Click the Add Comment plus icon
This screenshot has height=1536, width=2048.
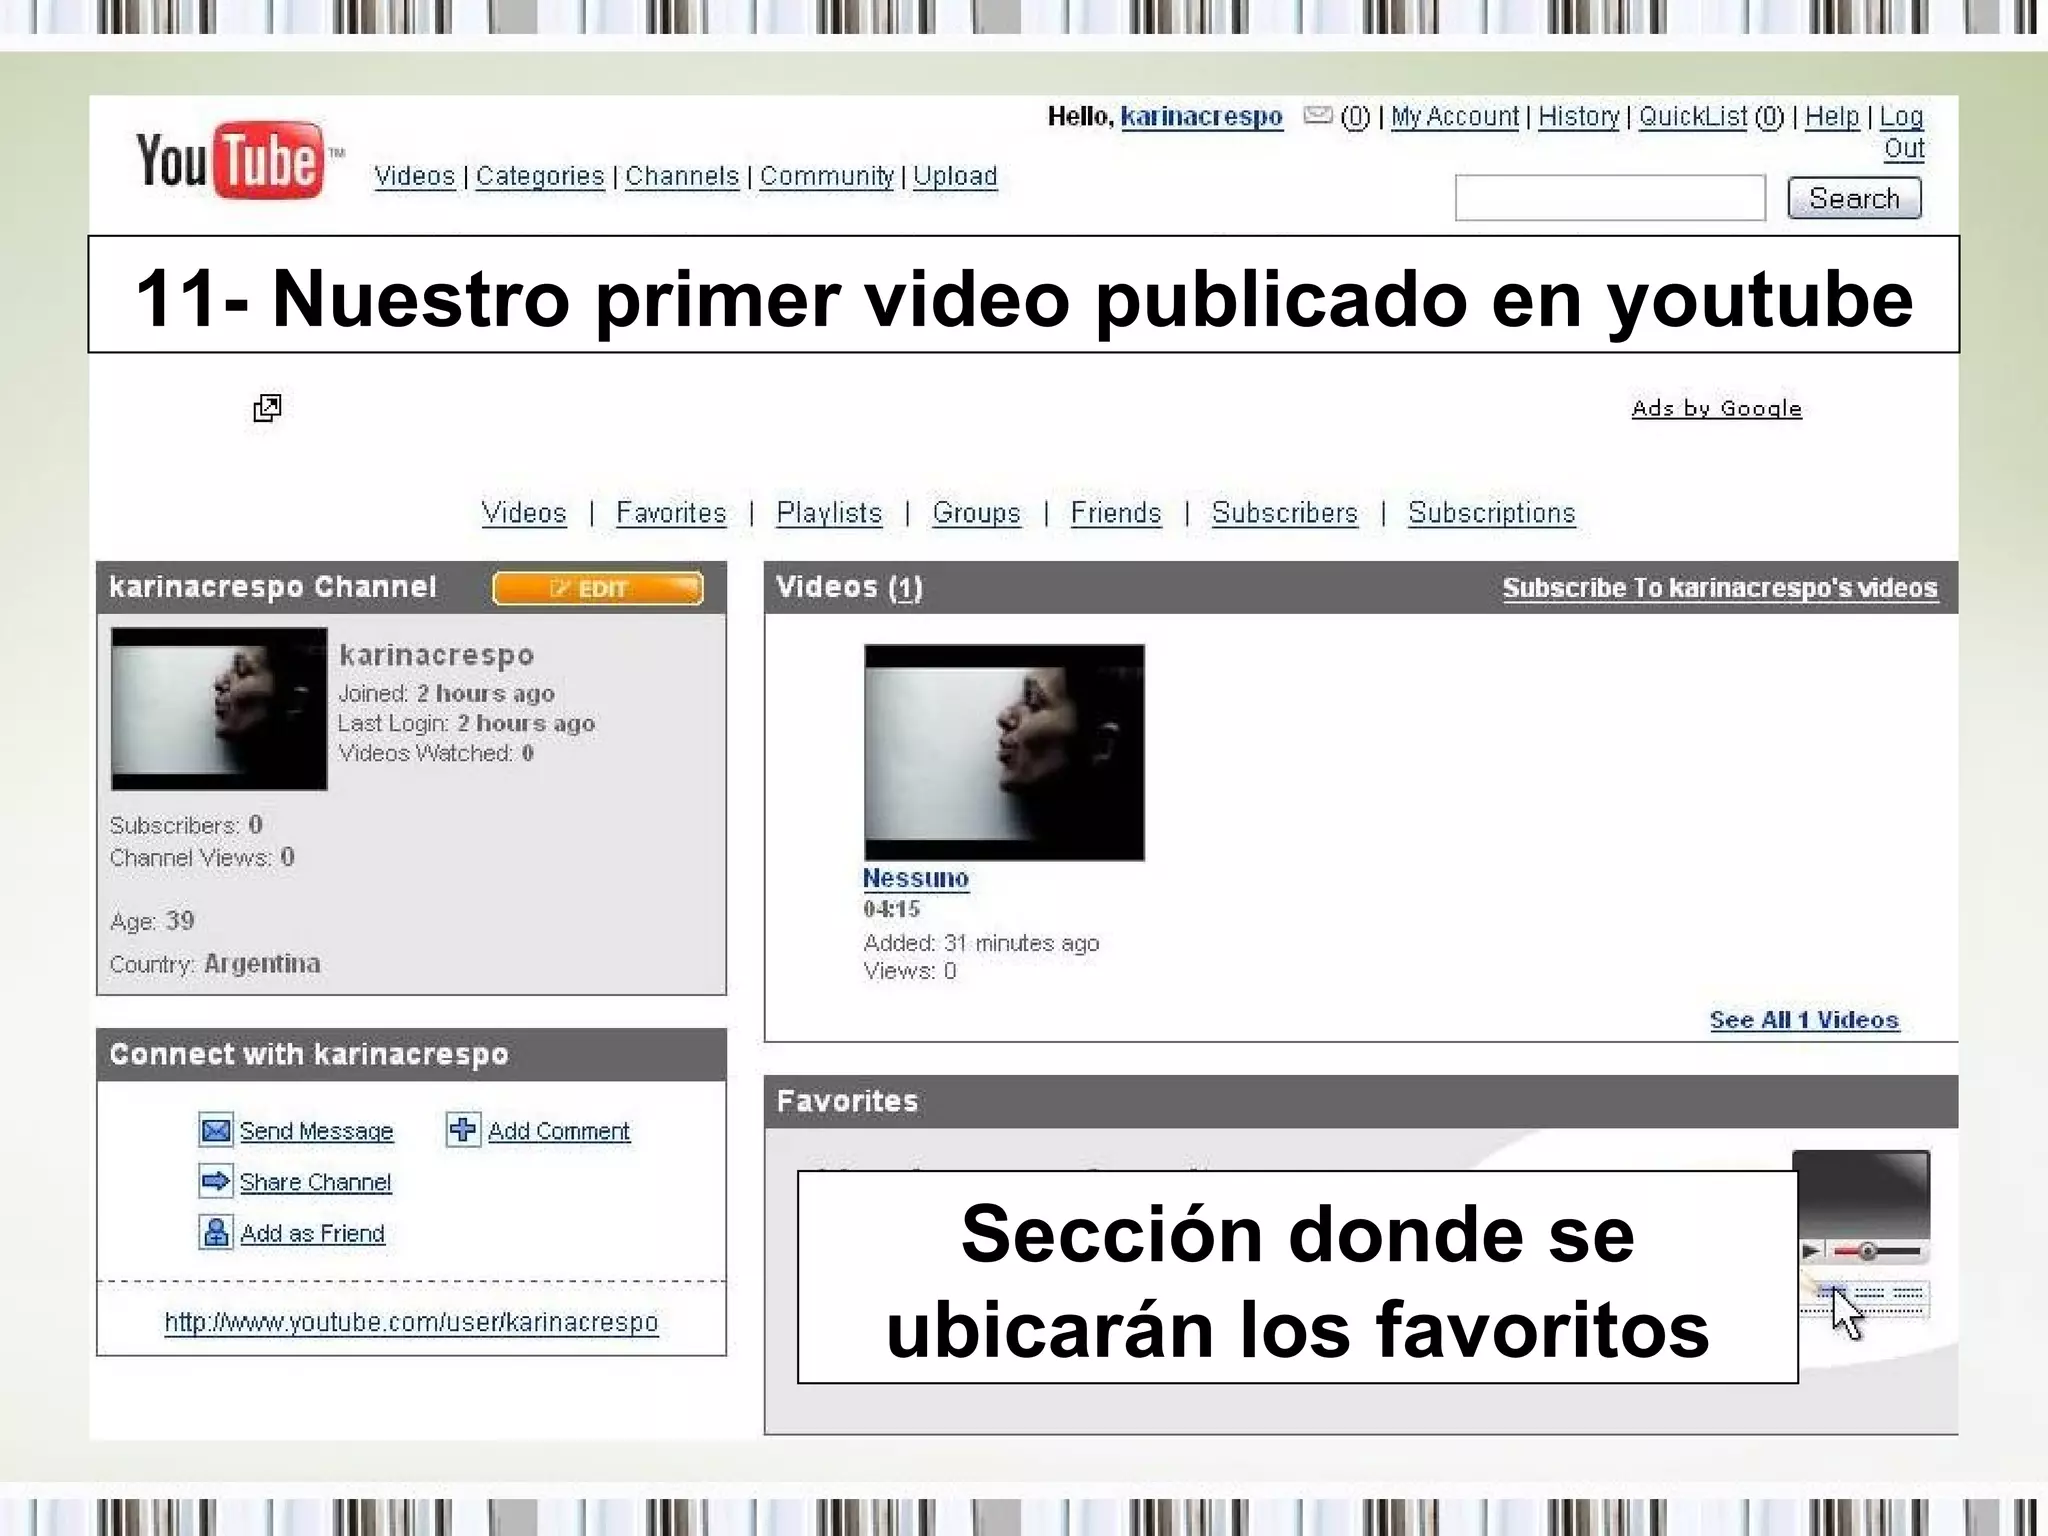tap(463, 1129)
